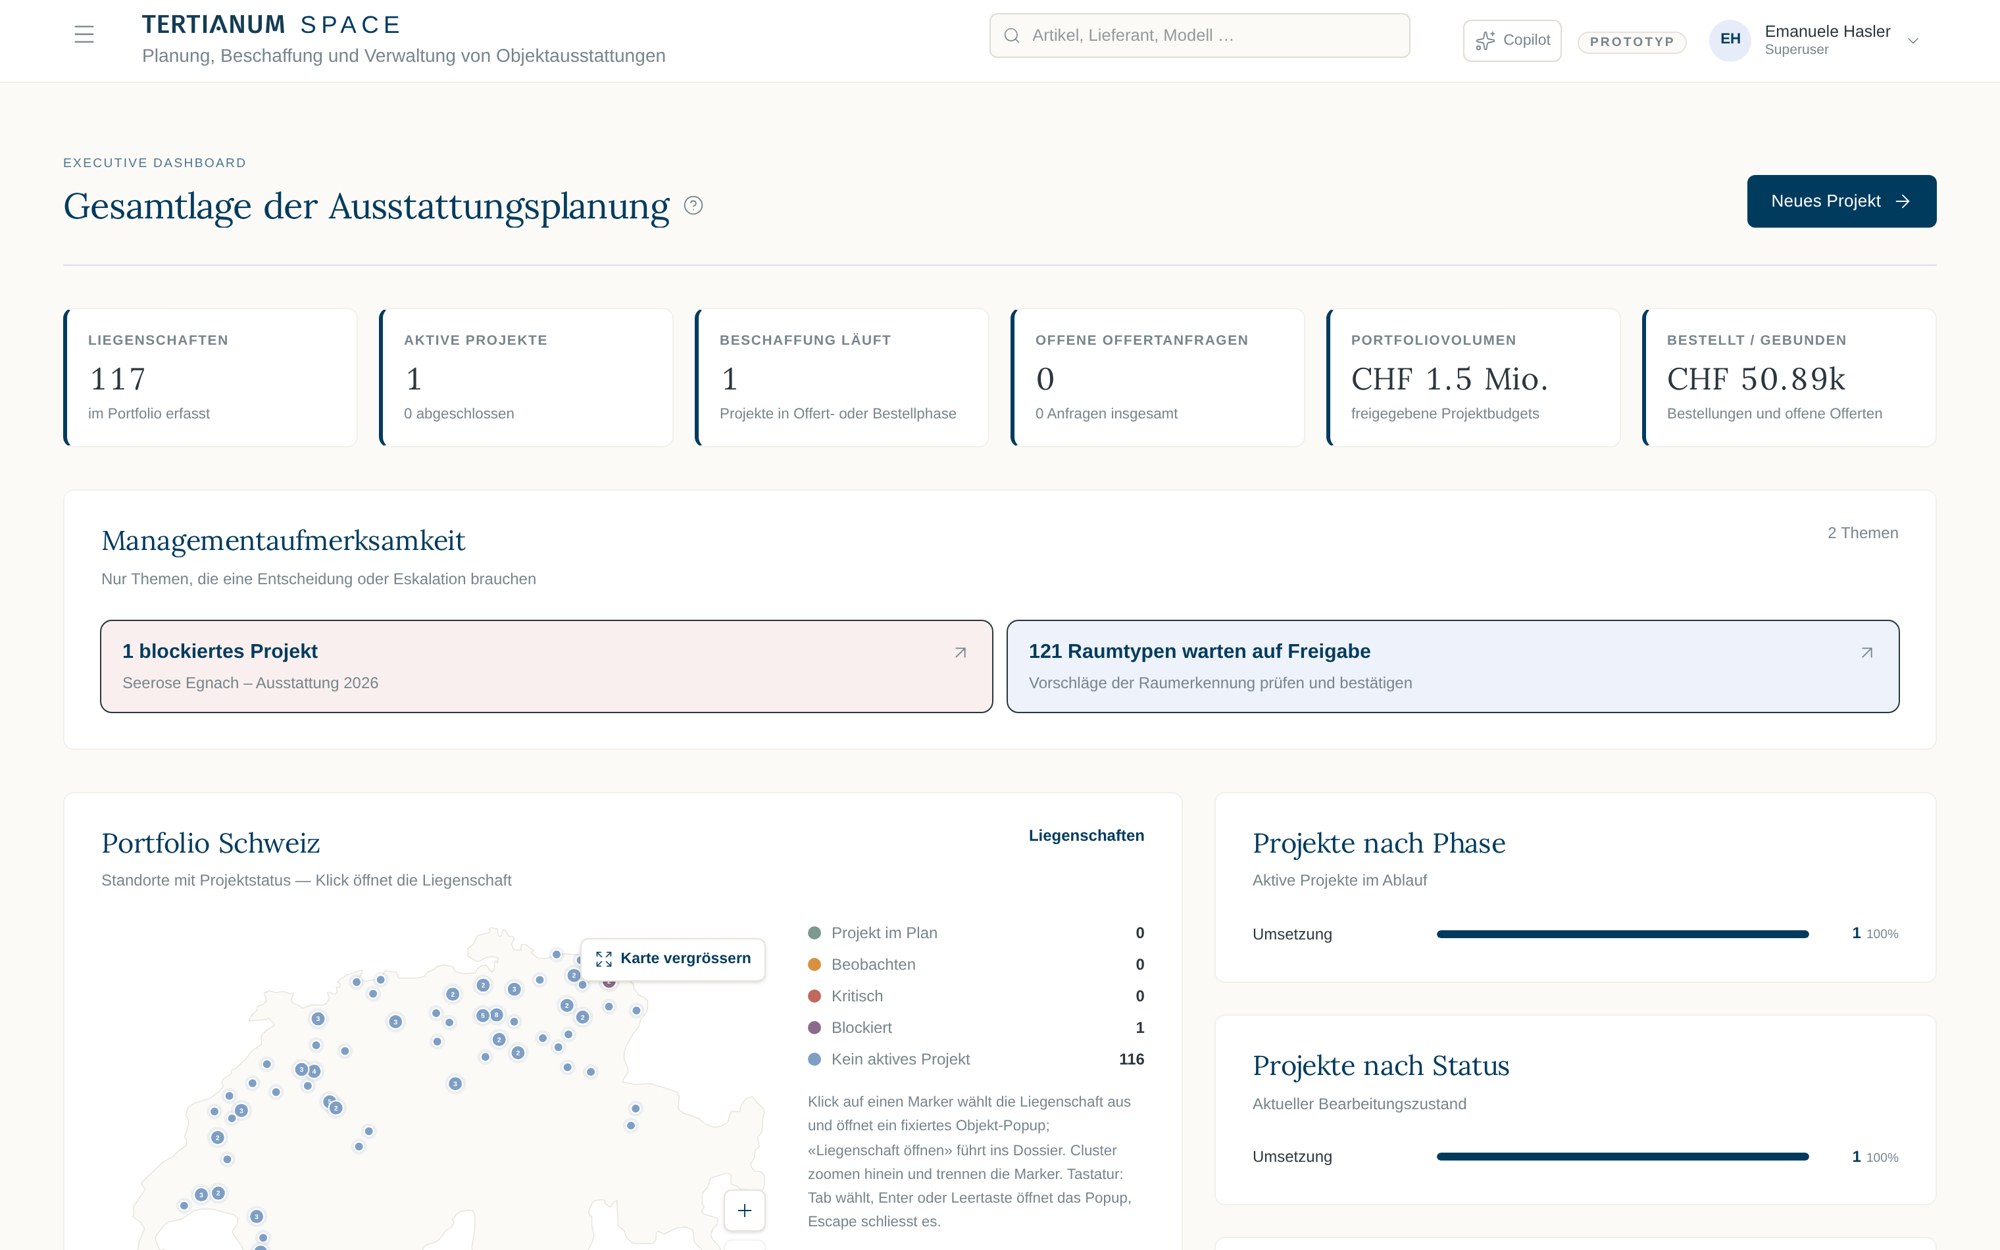The image size is (2000, 1250).
Task: Click the Umsetzung progress bar under Projekte nach Status
Action: point(1622,1157)
